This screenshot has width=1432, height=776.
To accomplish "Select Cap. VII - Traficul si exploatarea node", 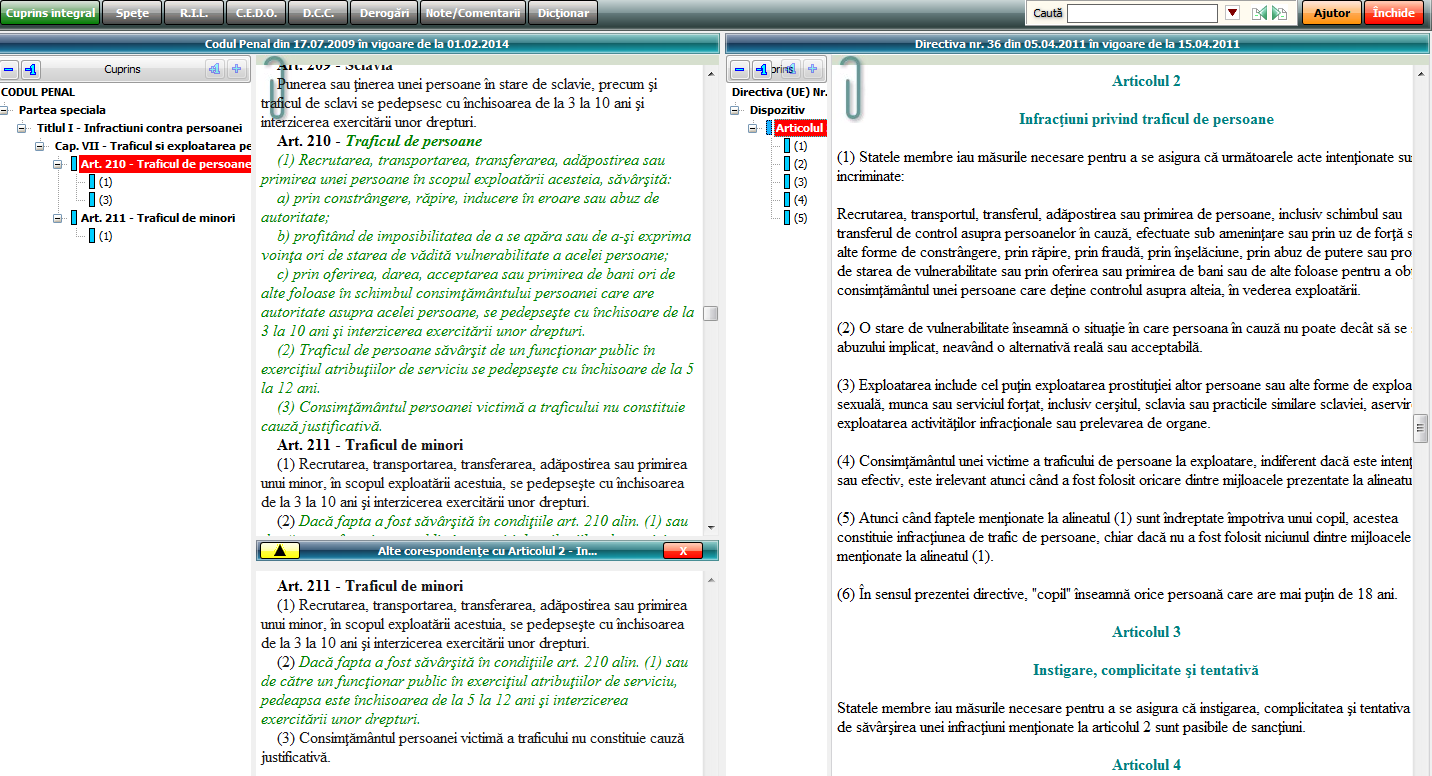I will point(152,146).
